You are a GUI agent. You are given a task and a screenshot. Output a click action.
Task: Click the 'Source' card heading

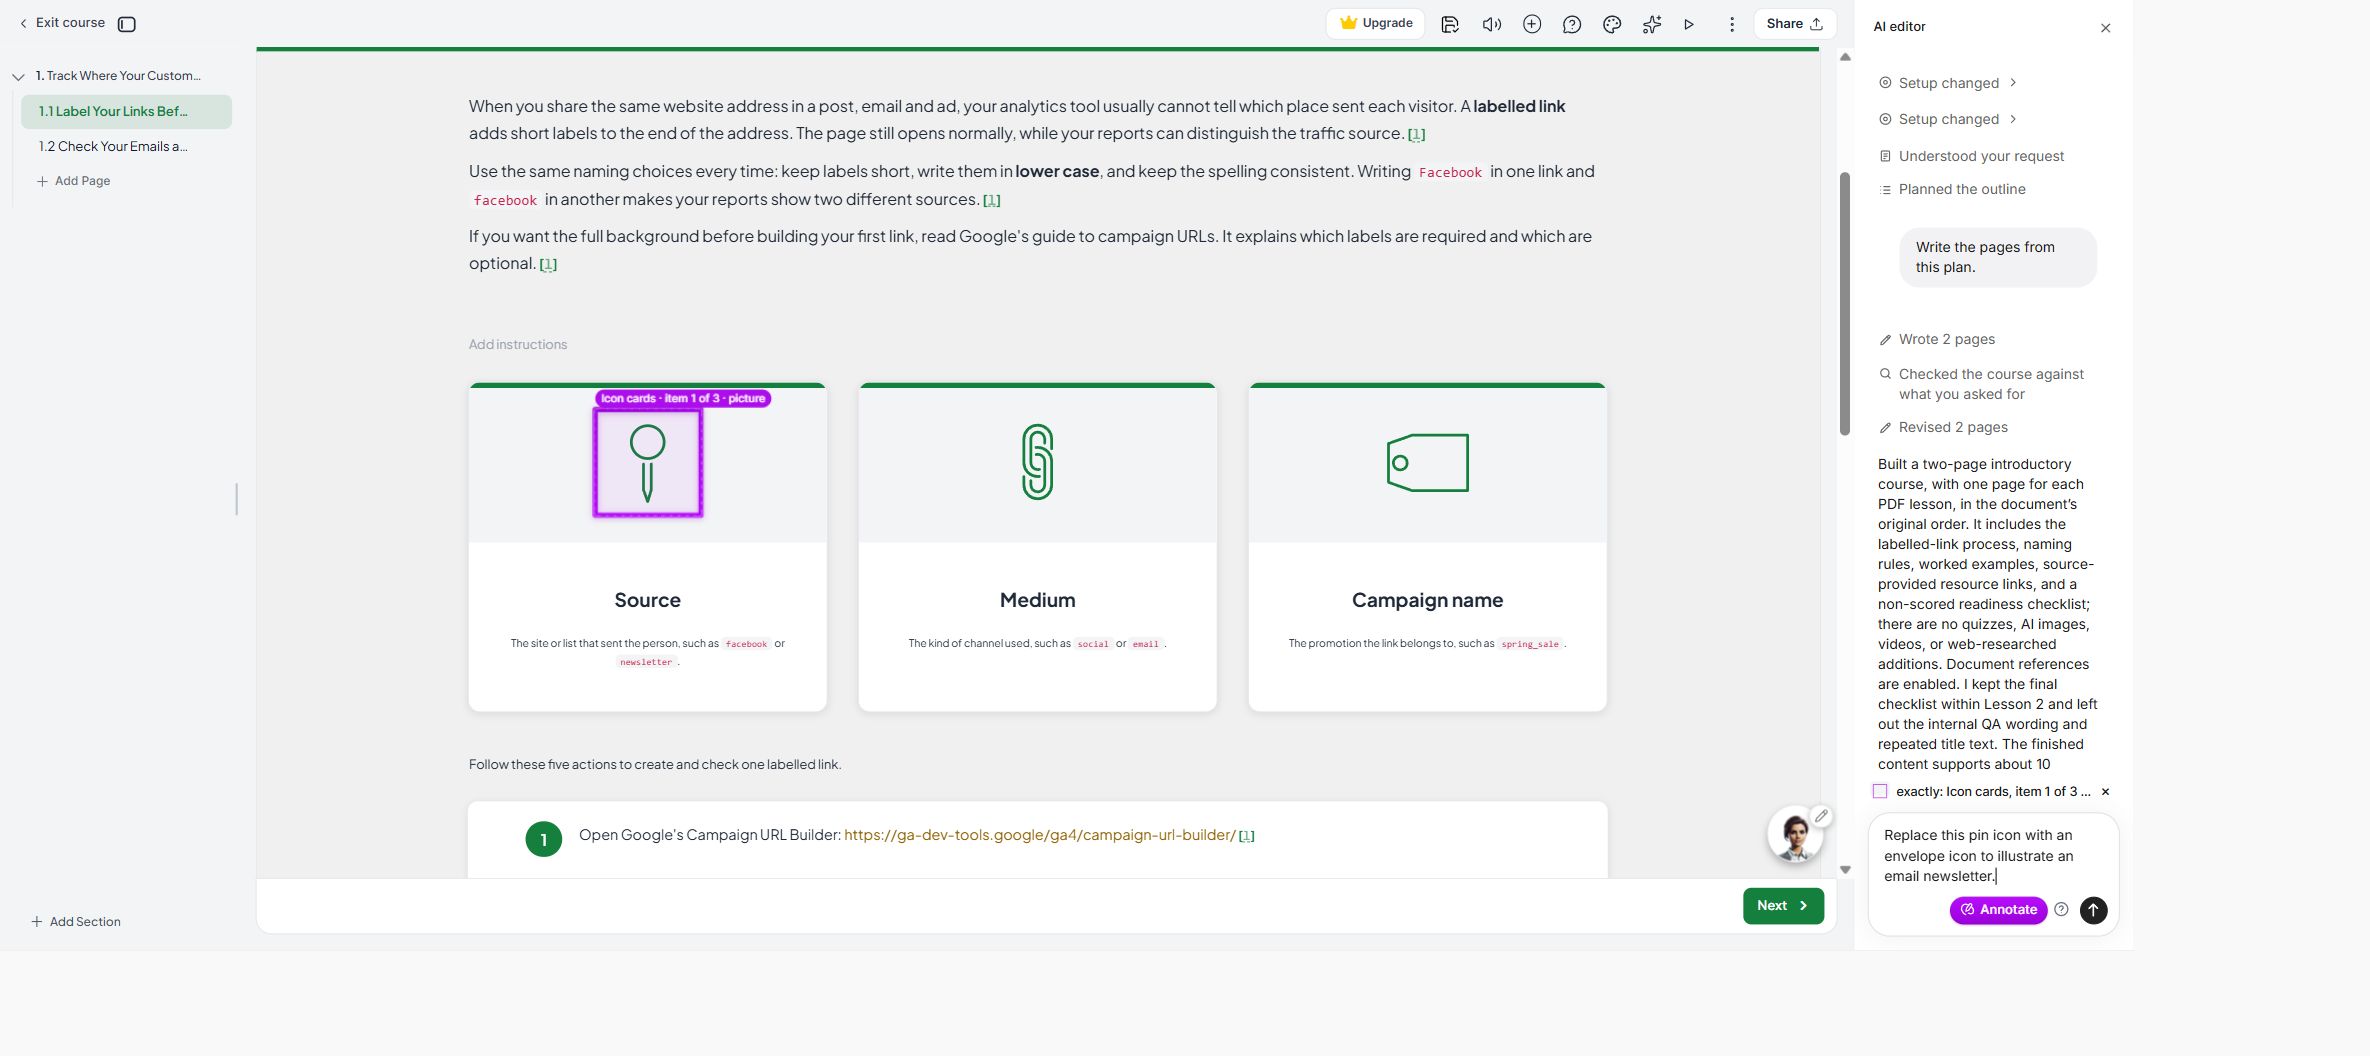(647, 600)
